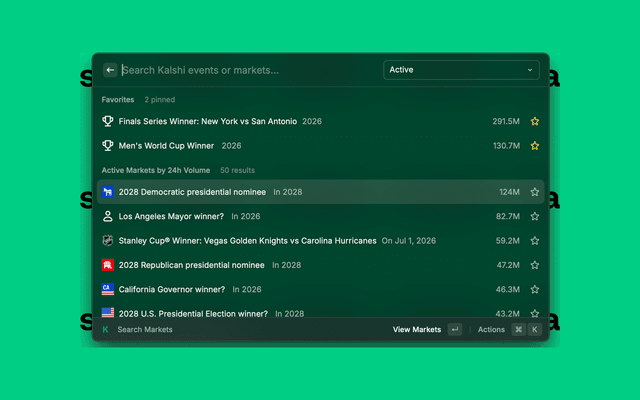Viewport: 640px width, 400px height.
Task: Click the Favorites section header
Action: 118,100
